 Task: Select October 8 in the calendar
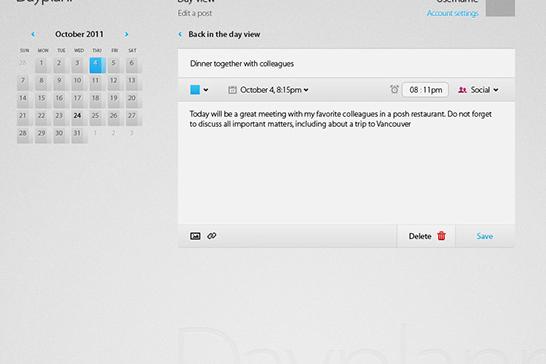(x=43, y=83)
